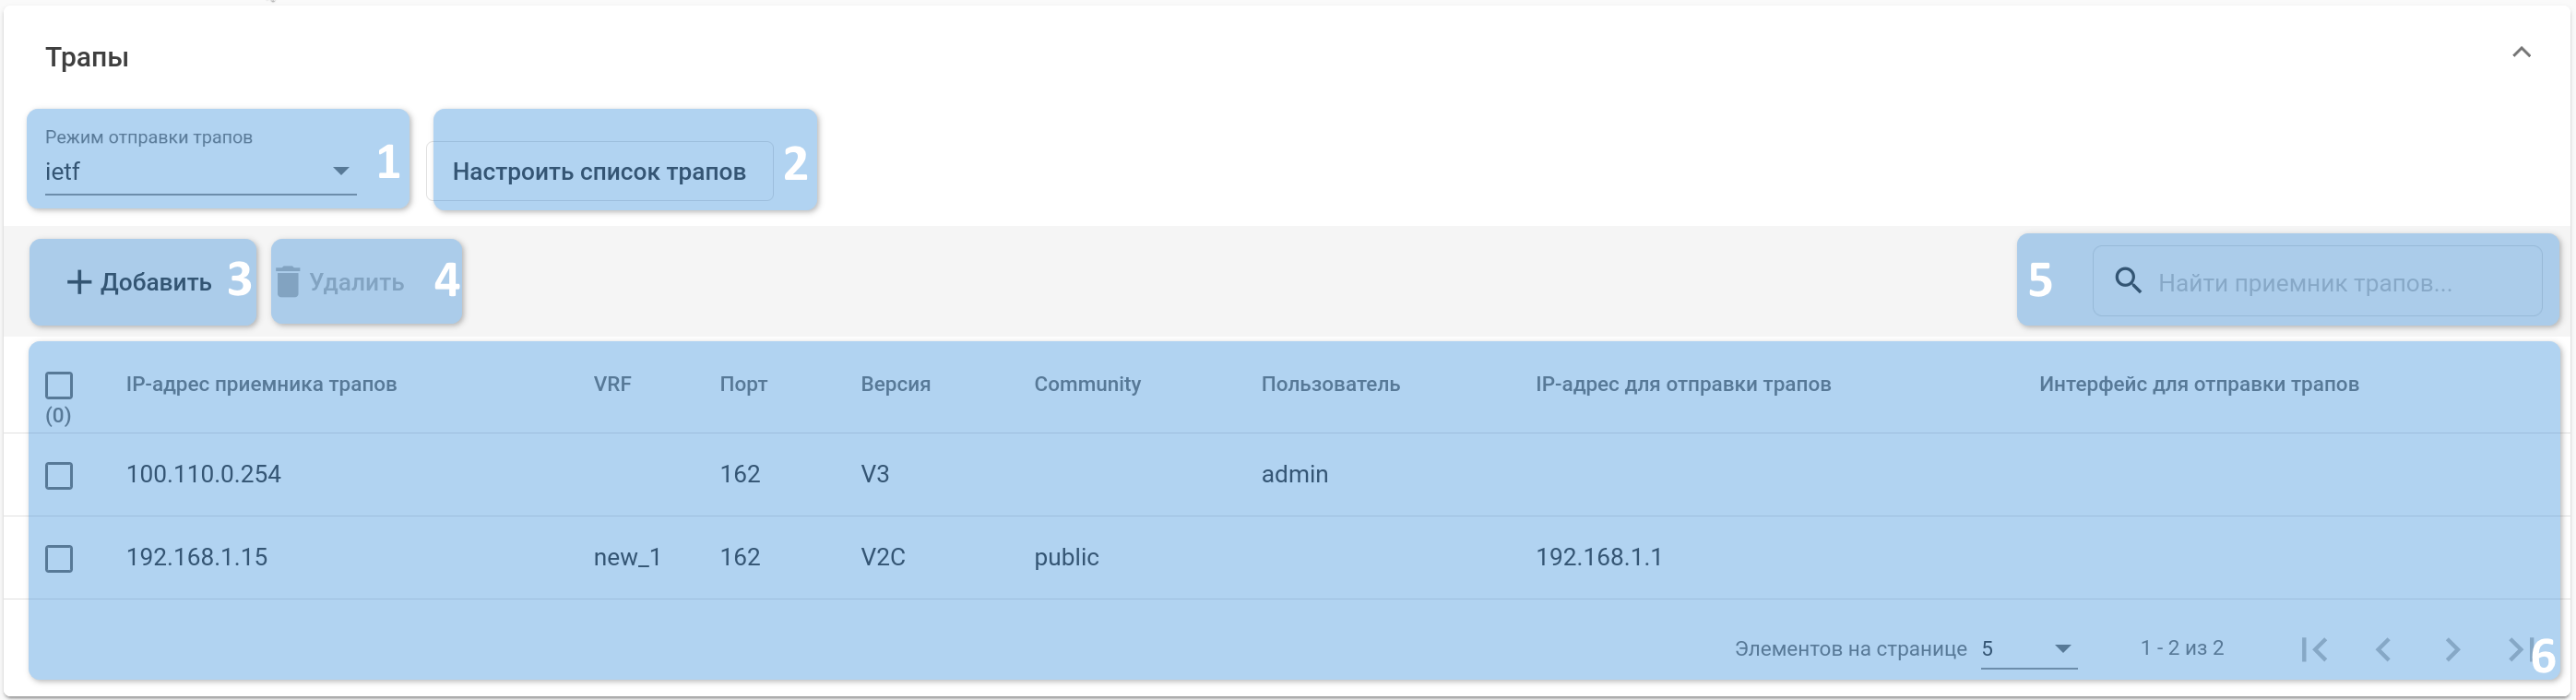Click the trash icon for Удалить
Image resolution: width=2576 pixels, height=700 pixels.
point(288,282)
